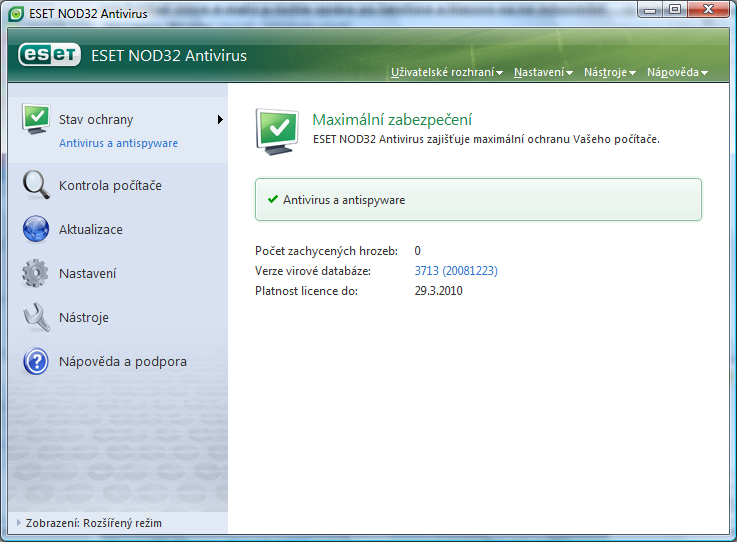Click the Kontrola počítače magnifier icon
Image resolution: width=737 pixels, height=542 pixels.
tap(36, 185)
